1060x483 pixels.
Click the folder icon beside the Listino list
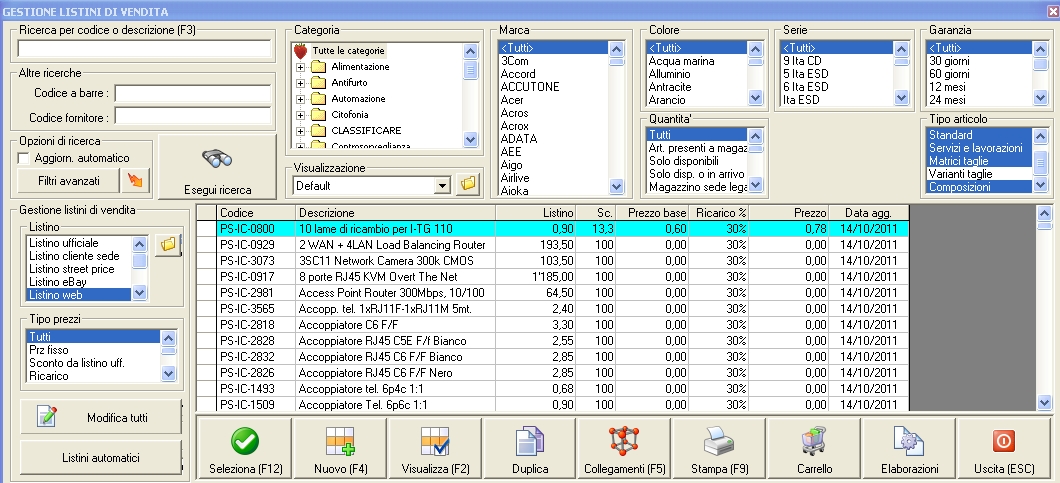click(168, 246)
